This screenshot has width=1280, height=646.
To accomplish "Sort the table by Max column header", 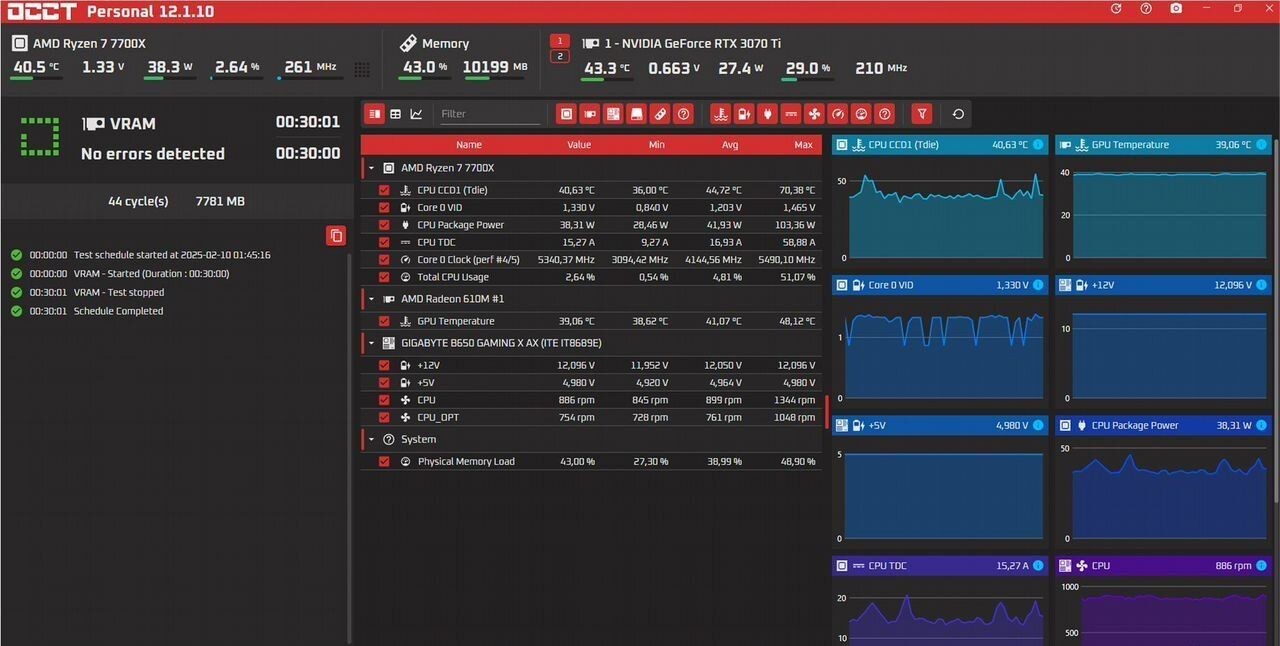I will click(x=803, y=145).
